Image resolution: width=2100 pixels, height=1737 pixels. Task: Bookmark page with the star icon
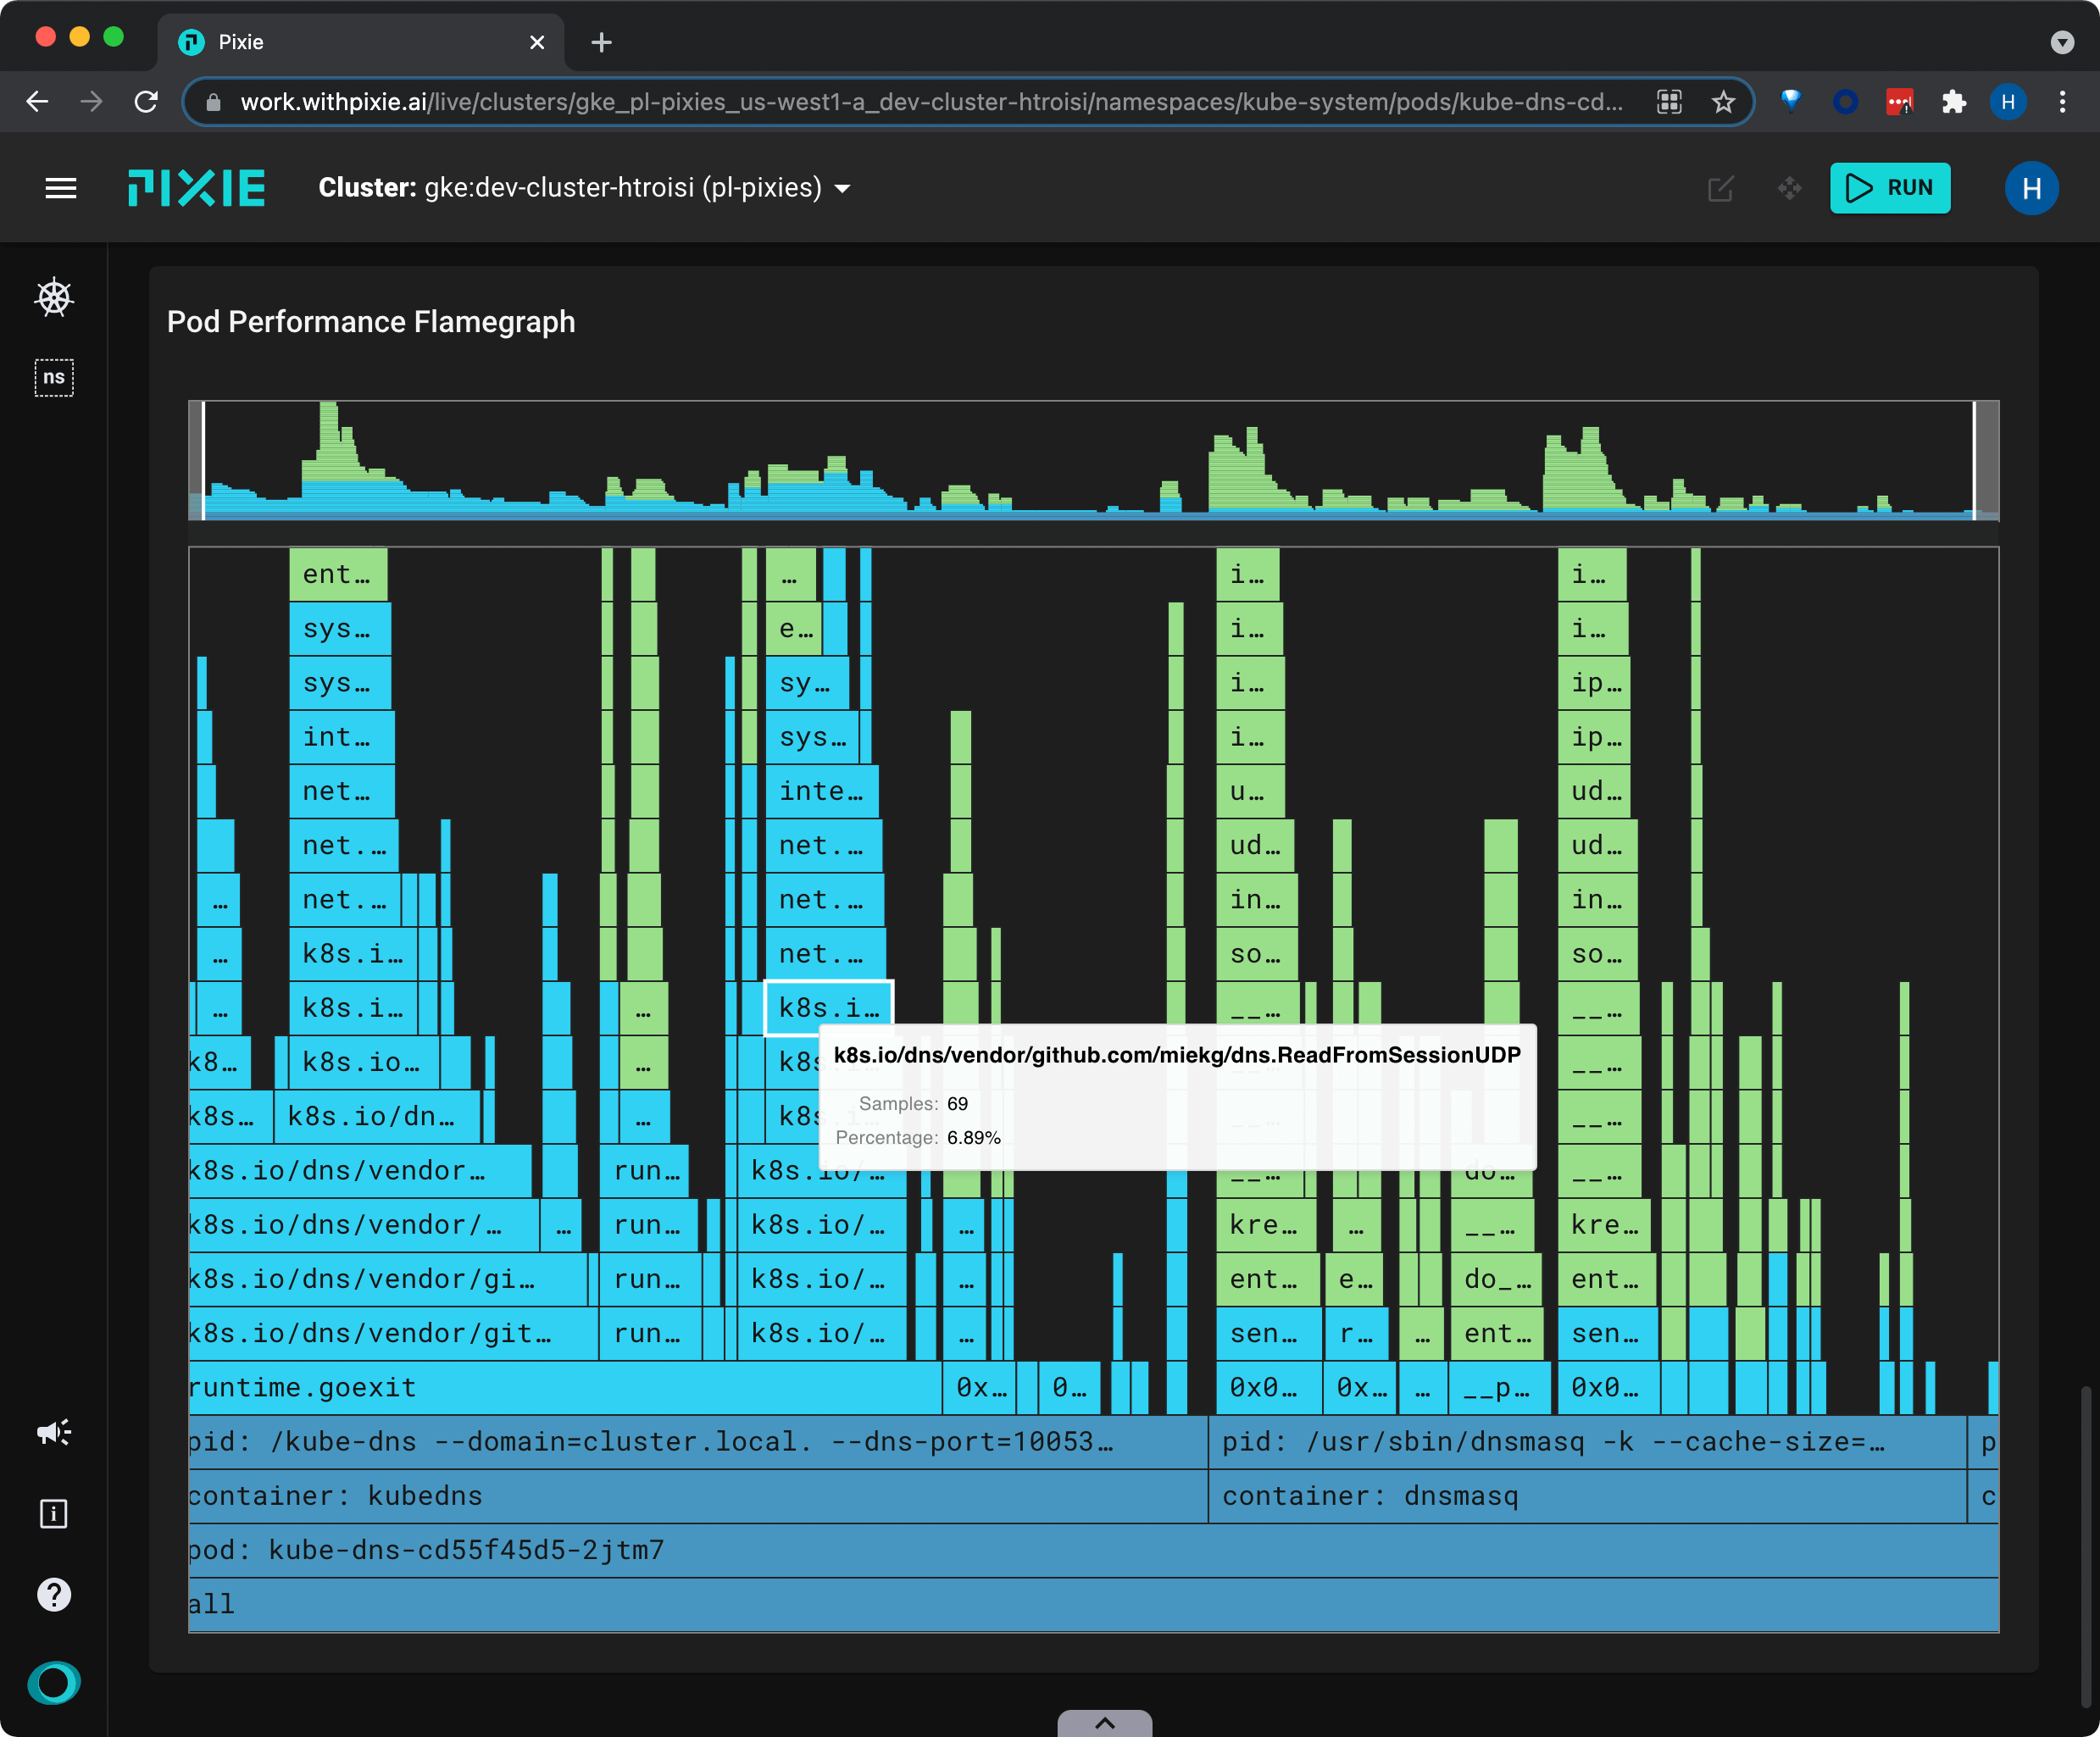tap(1723, 102)
